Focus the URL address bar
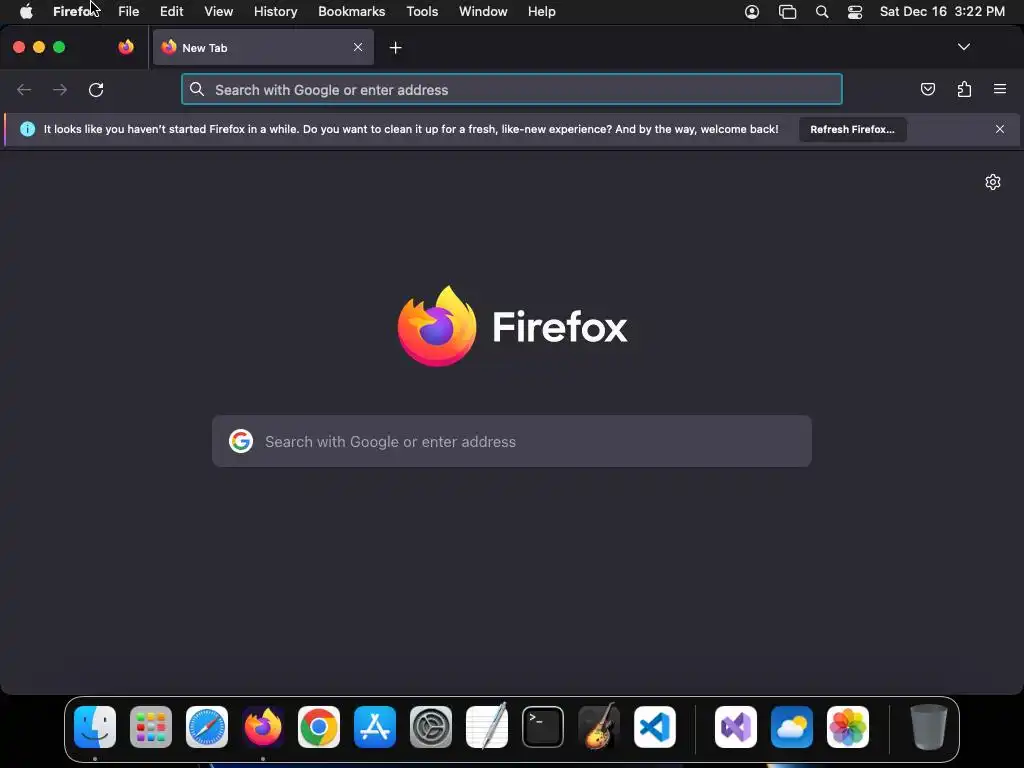This screenshot has height=768, width=1024. click(x=512, y=89)
